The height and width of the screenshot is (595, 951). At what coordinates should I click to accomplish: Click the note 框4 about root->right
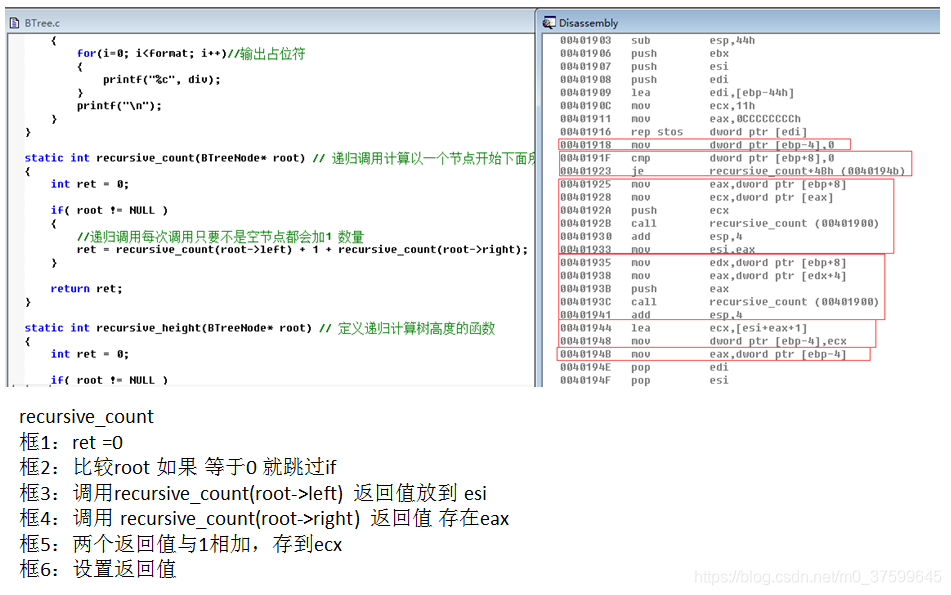[264, 519]
